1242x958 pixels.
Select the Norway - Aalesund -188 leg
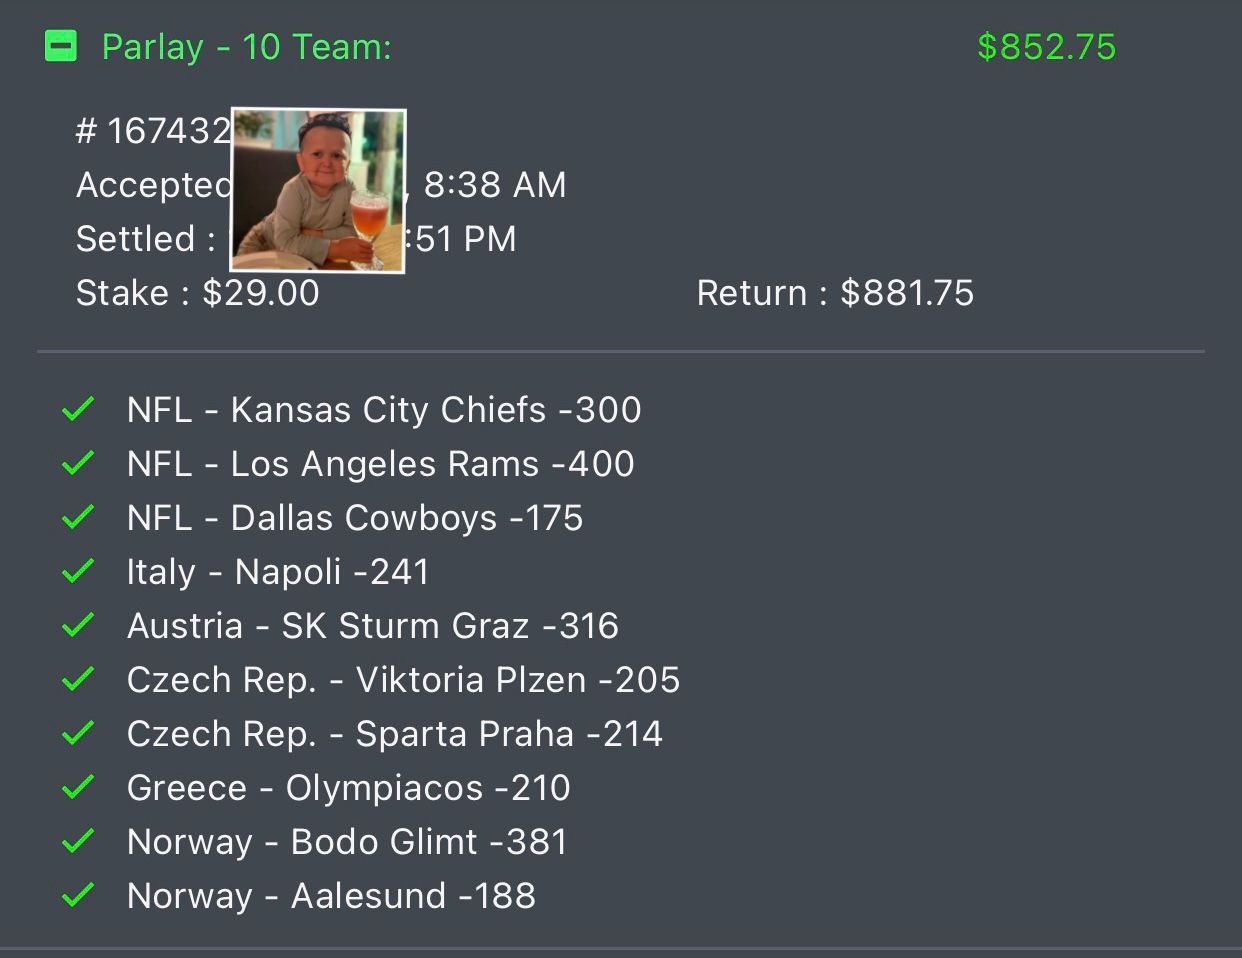(x=331, y=896)
